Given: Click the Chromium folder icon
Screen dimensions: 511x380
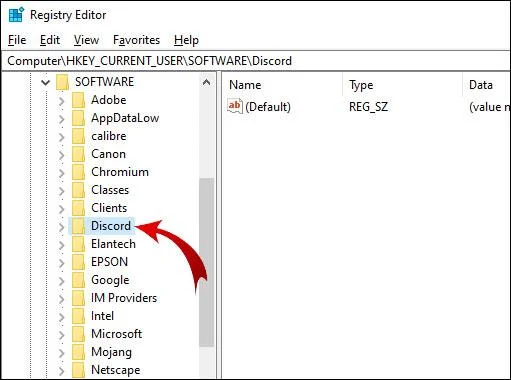Looking at the screenshot, I should 78,172.
